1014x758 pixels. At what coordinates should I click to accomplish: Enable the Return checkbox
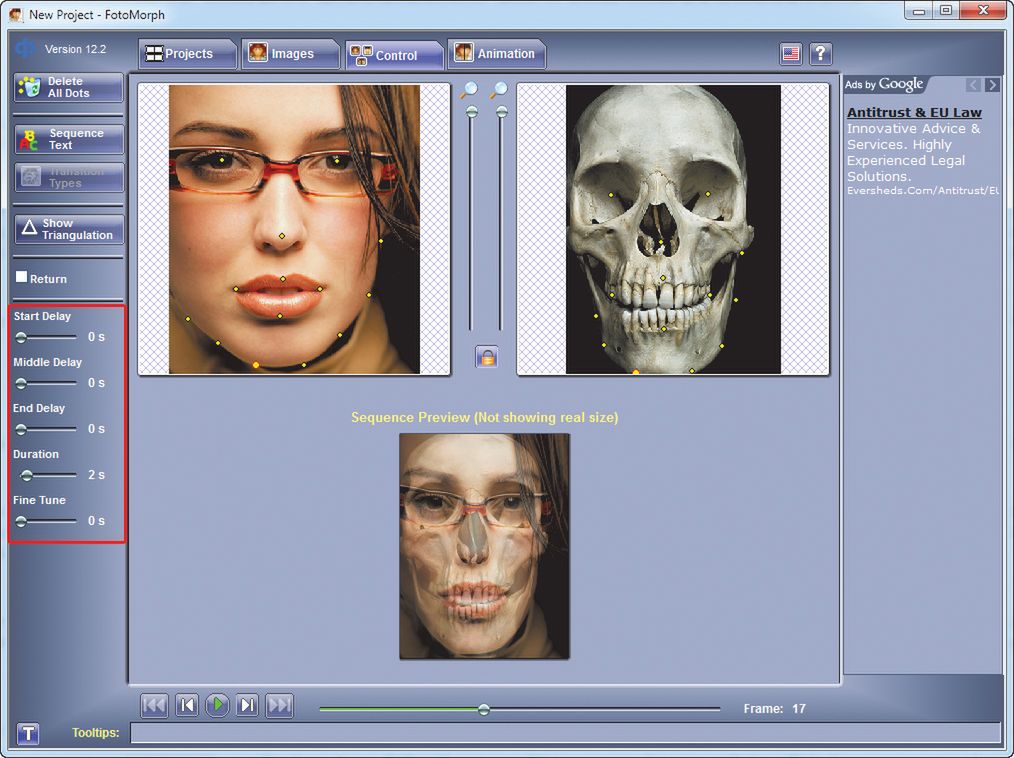click(21, 278)
